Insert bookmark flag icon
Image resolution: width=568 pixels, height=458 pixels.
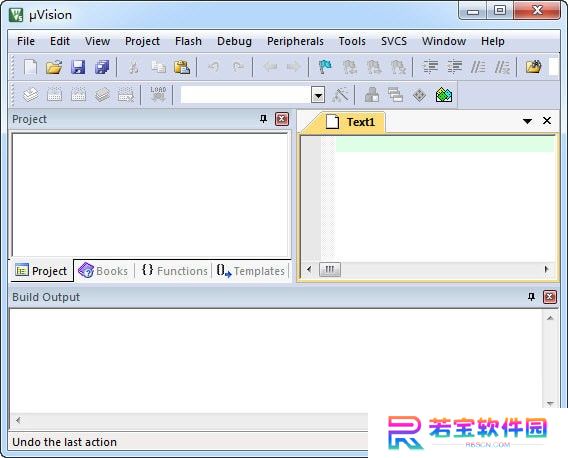click(325, 67)
